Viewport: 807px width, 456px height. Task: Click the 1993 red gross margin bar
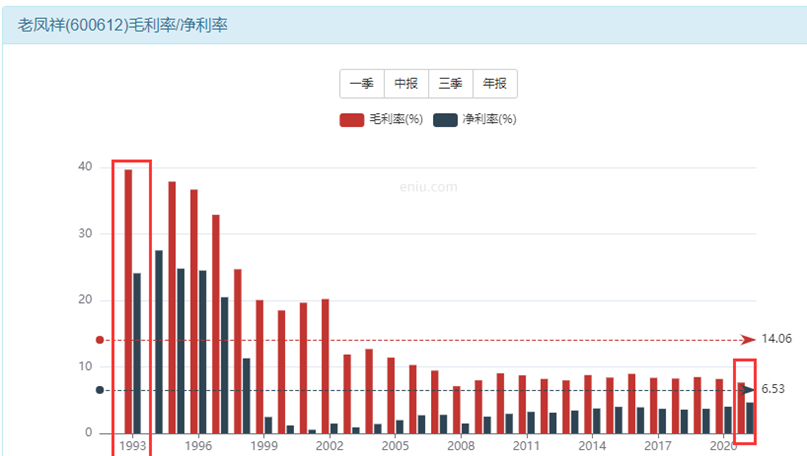tap(128, 302)
